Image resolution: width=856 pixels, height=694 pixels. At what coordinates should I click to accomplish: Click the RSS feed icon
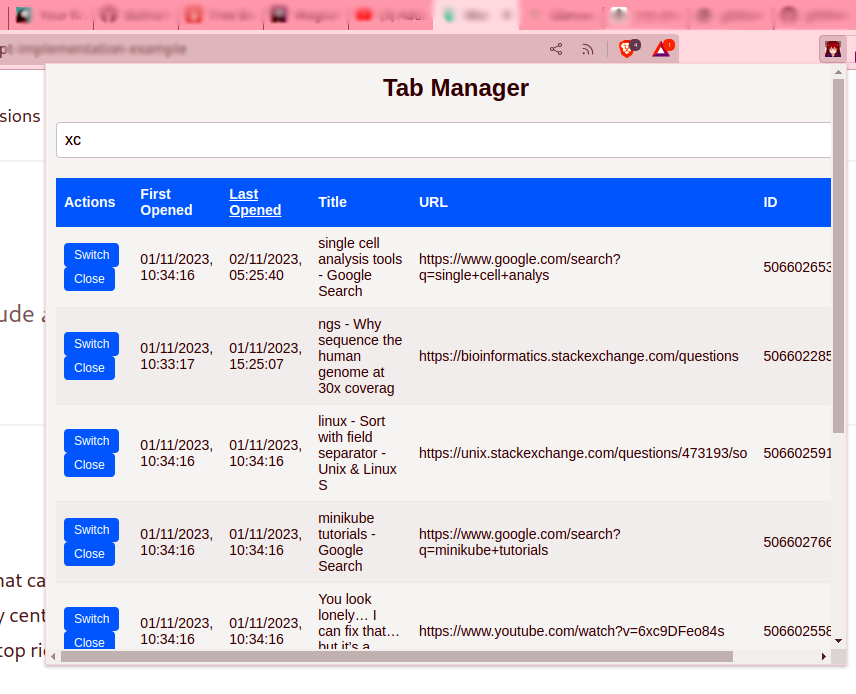587,50
